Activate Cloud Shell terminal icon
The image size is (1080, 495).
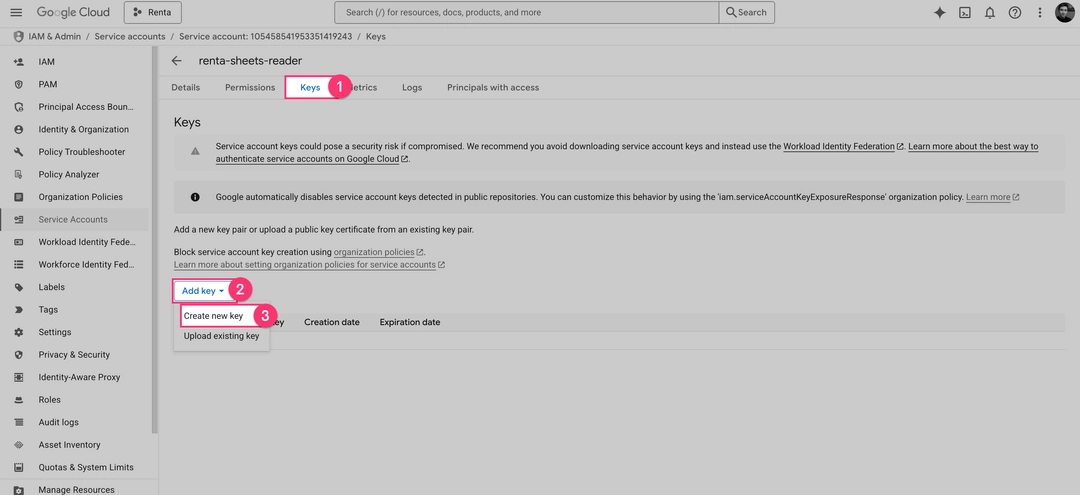click(965, 12)
